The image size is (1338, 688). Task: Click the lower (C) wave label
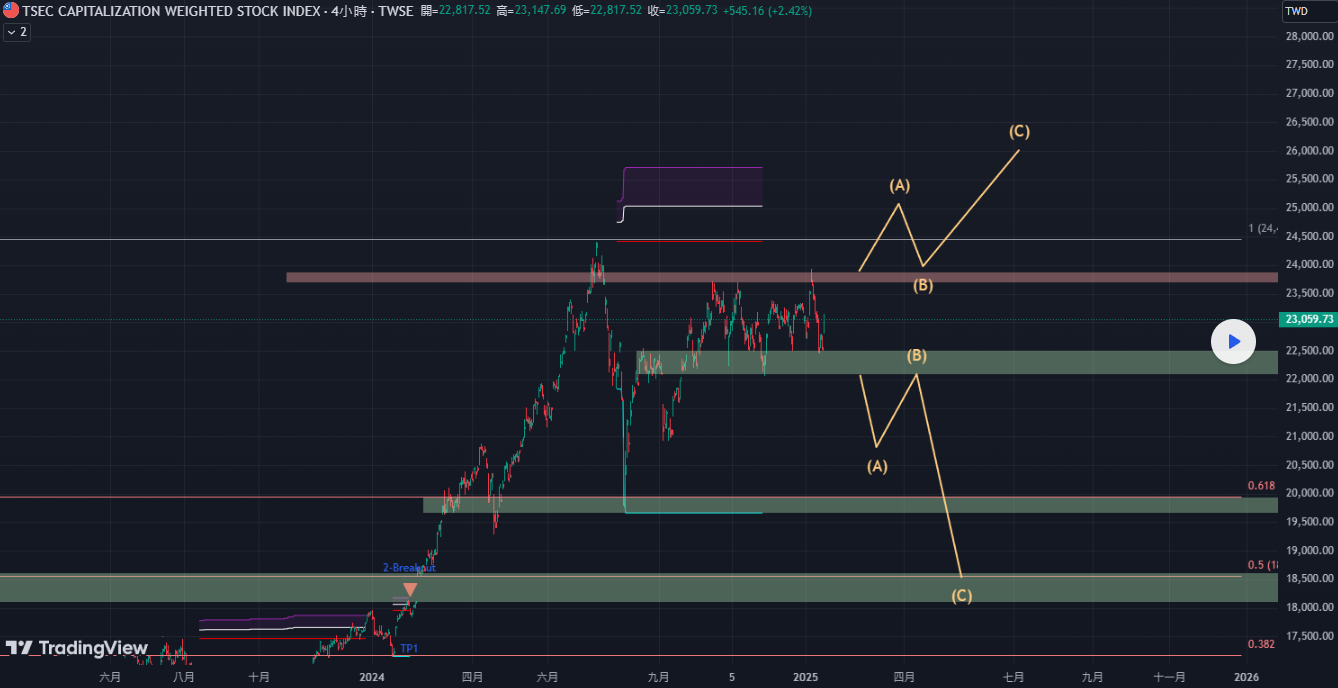[961, 596]
